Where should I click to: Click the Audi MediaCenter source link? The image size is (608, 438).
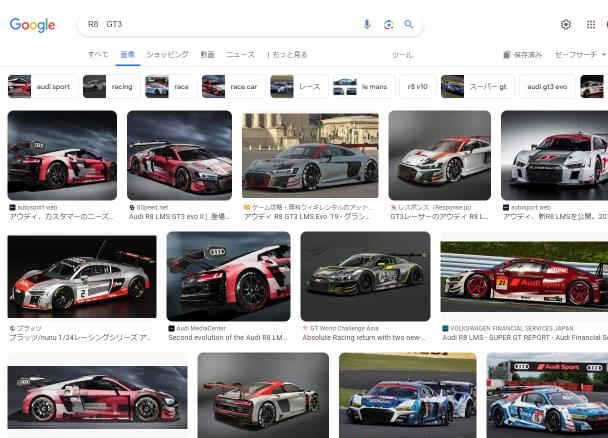(x=197, y=328)
